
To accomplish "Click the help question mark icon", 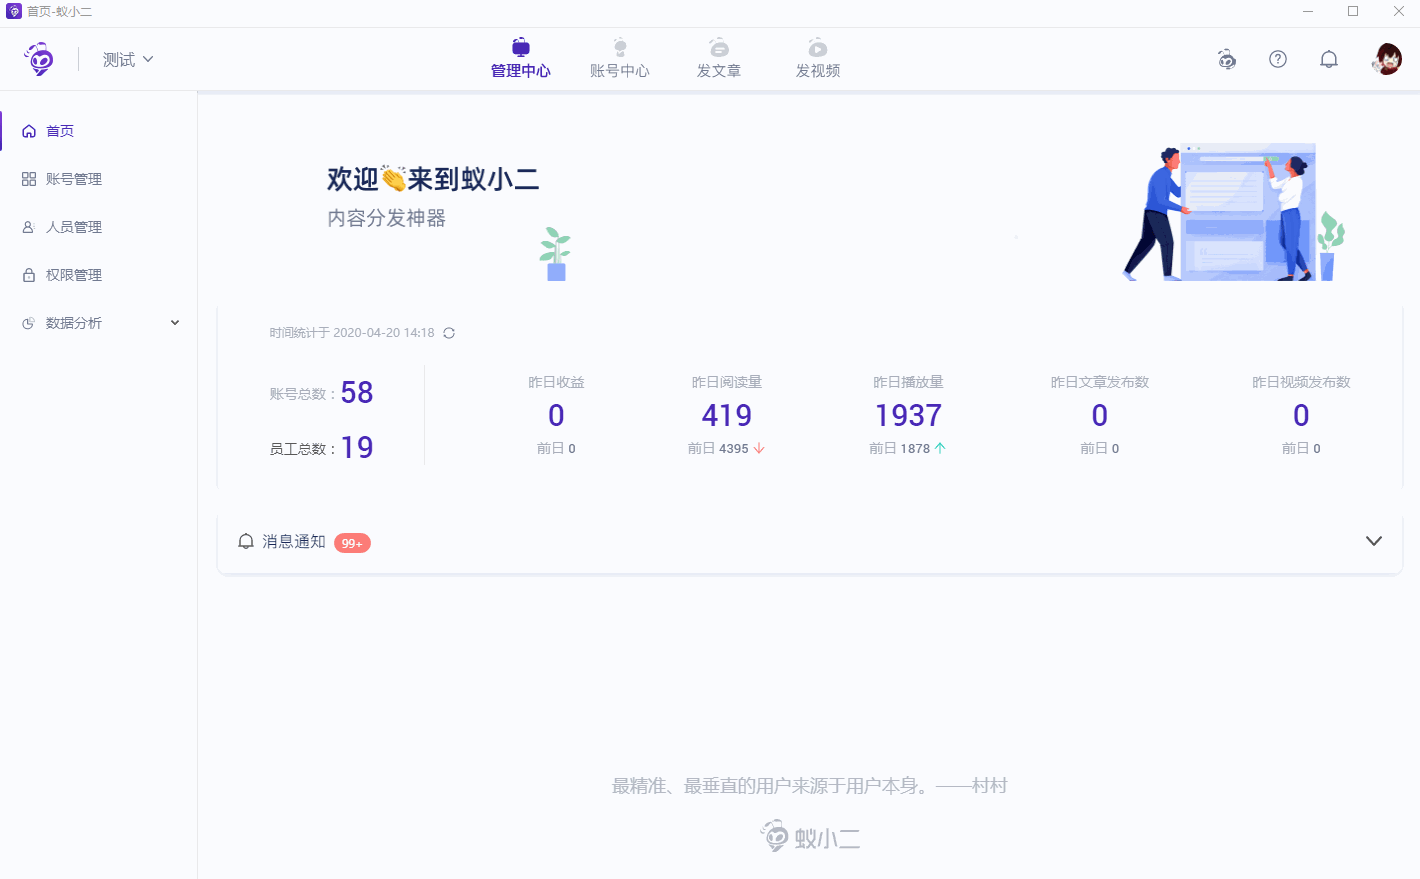I will pos(1278,59).
